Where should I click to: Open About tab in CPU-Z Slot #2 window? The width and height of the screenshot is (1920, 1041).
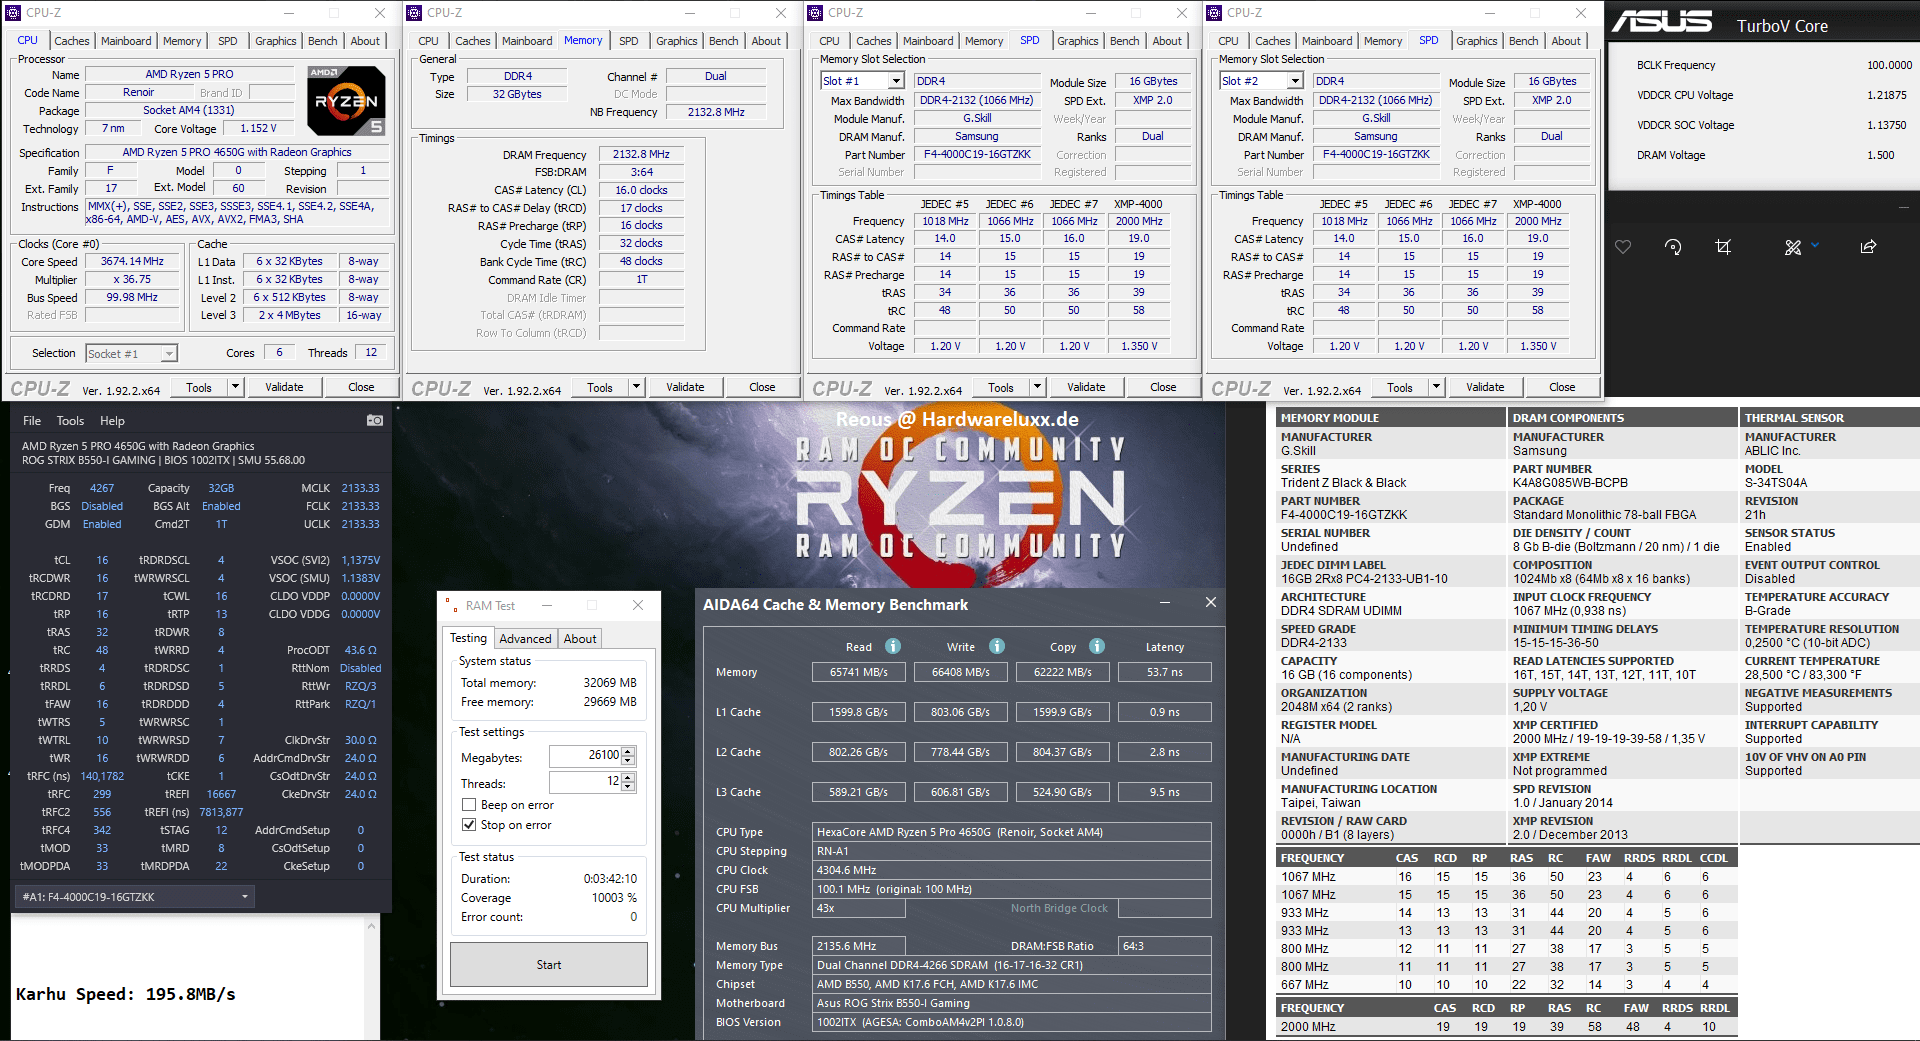click(1566, 41)
